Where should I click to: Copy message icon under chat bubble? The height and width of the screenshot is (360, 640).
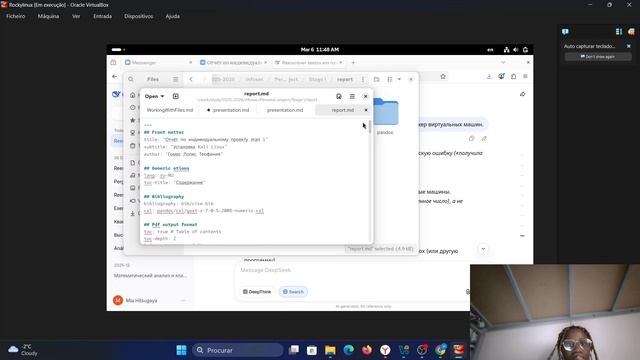click(471, 138)
